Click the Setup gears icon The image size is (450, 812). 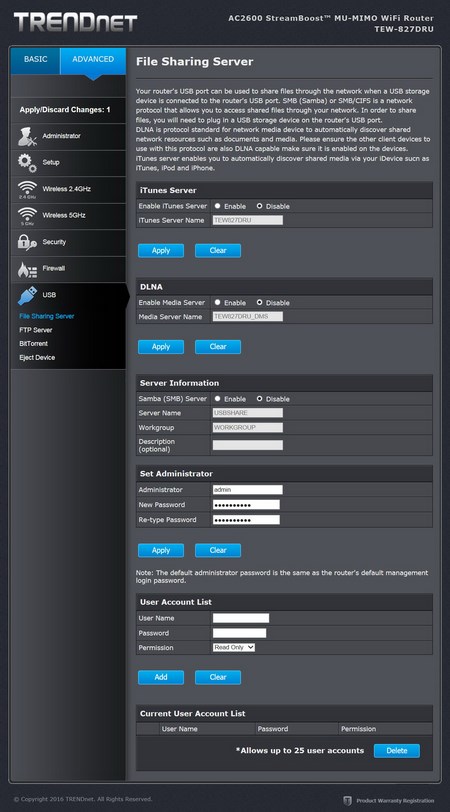tap(27, 163)
